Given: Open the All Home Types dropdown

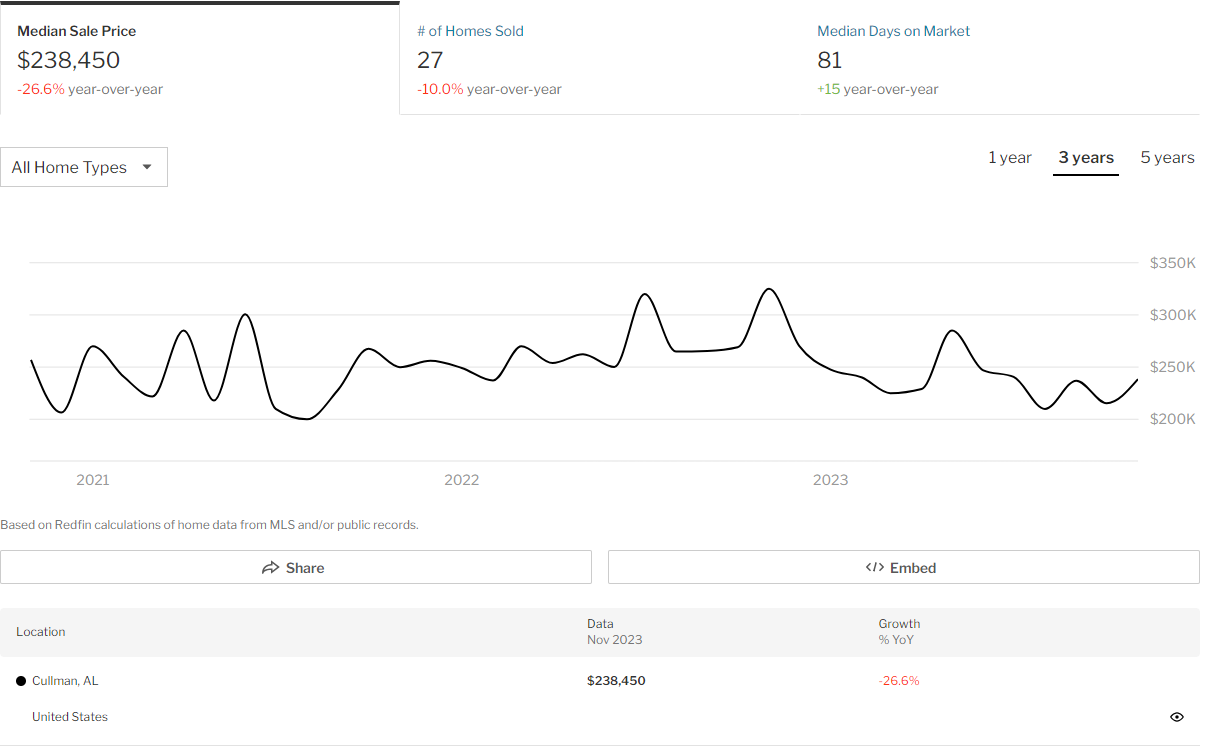Looking at the screenshot, I should click(83, 167).
